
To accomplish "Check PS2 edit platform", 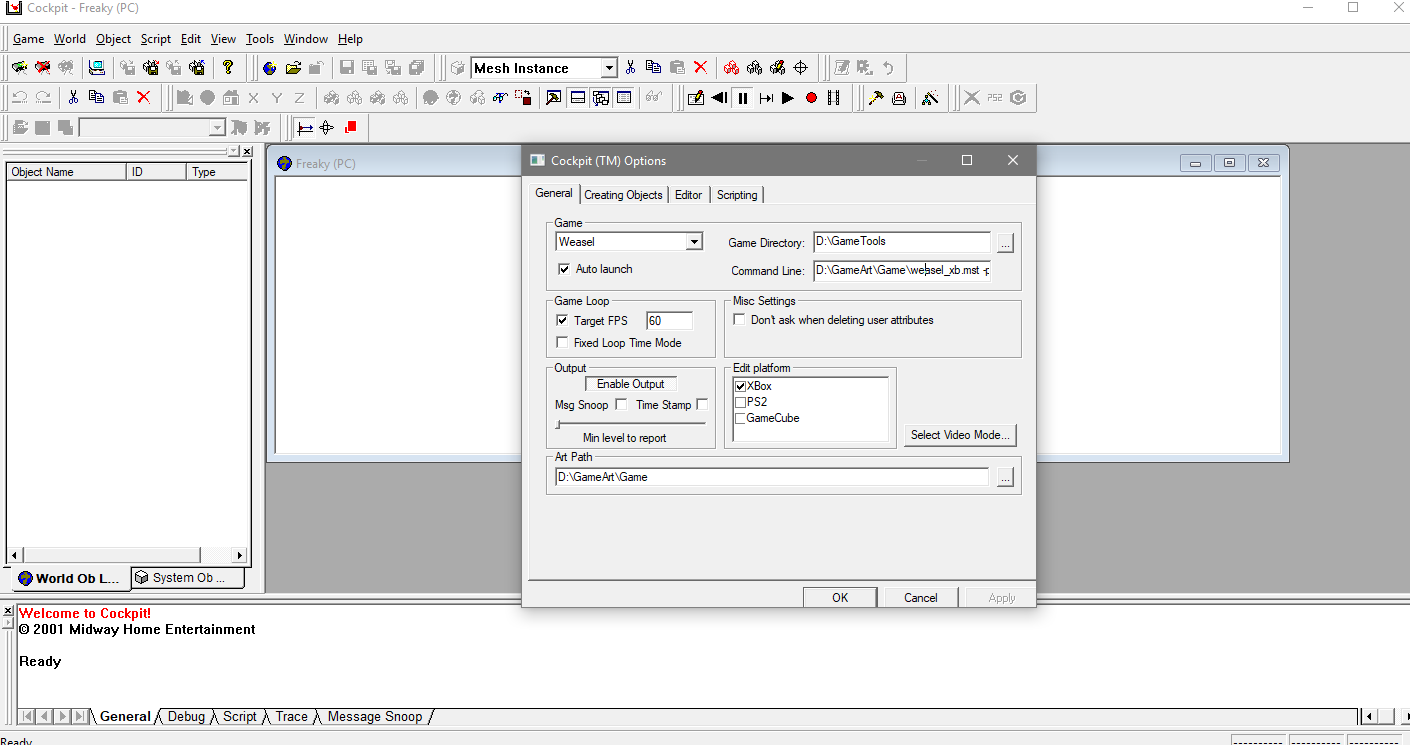I will click(x=741, y=402).
